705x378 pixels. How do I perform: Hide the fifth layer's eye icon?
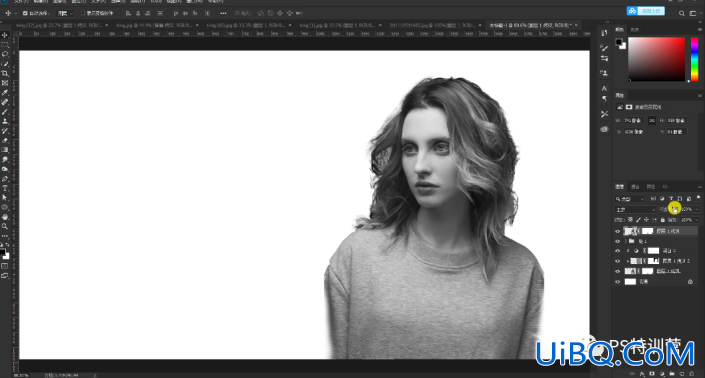(617, 271)
